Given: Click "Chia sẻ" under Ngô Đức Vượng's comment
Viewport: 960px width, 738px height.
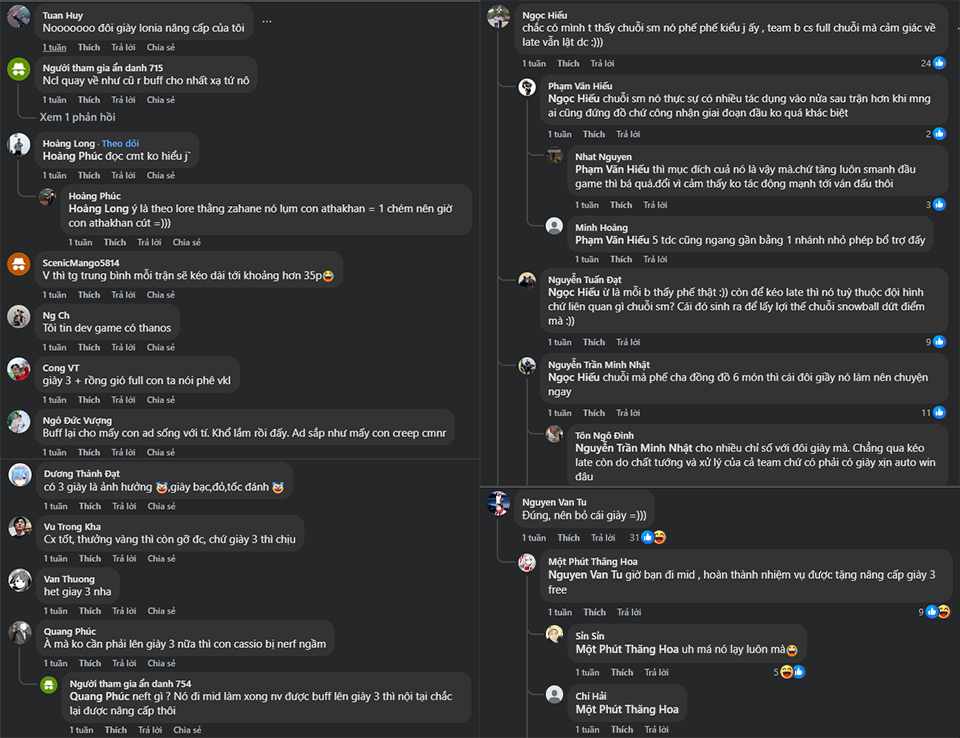Looking at the screenshot, I should tap(160, 452).
